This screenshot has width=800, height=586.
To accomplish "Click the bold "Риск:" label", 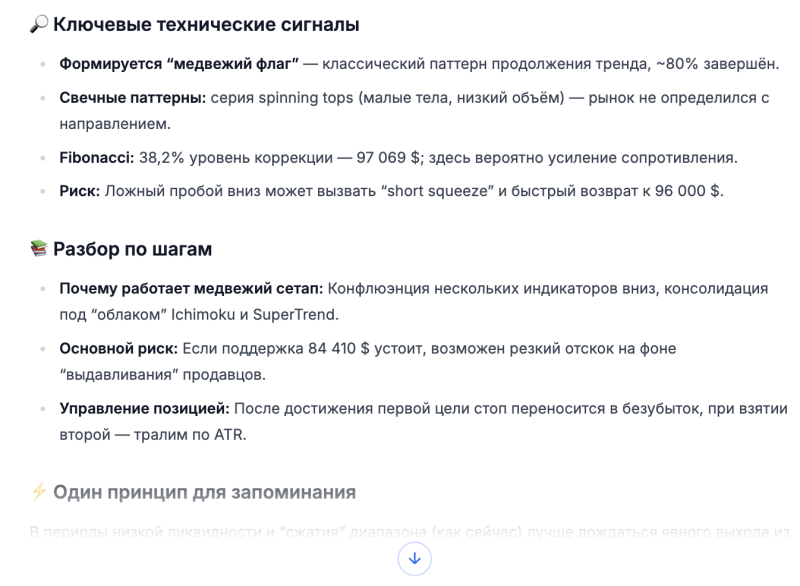I will tap(80, 191).
